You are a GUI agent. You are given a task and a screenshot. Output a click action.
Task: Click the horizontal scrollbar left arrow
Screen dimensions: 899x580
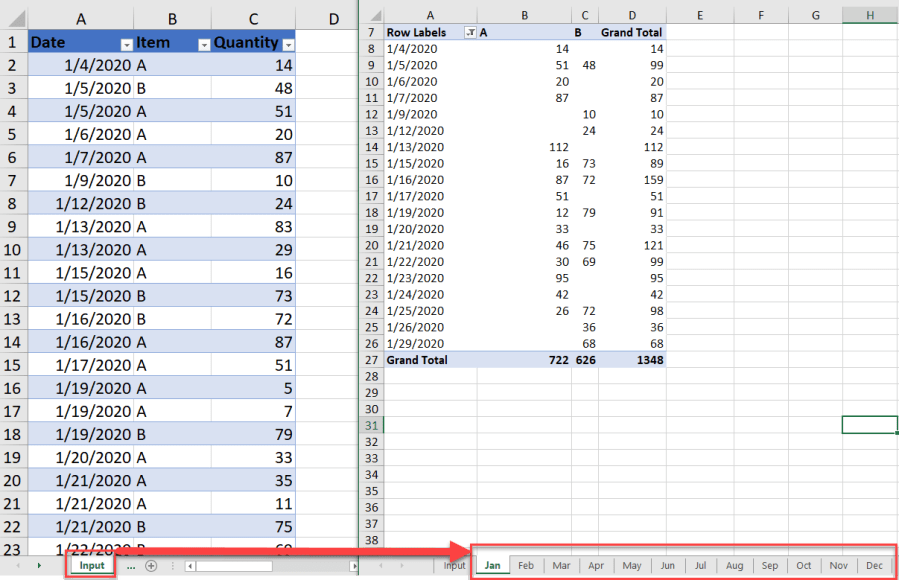[190, 566]
